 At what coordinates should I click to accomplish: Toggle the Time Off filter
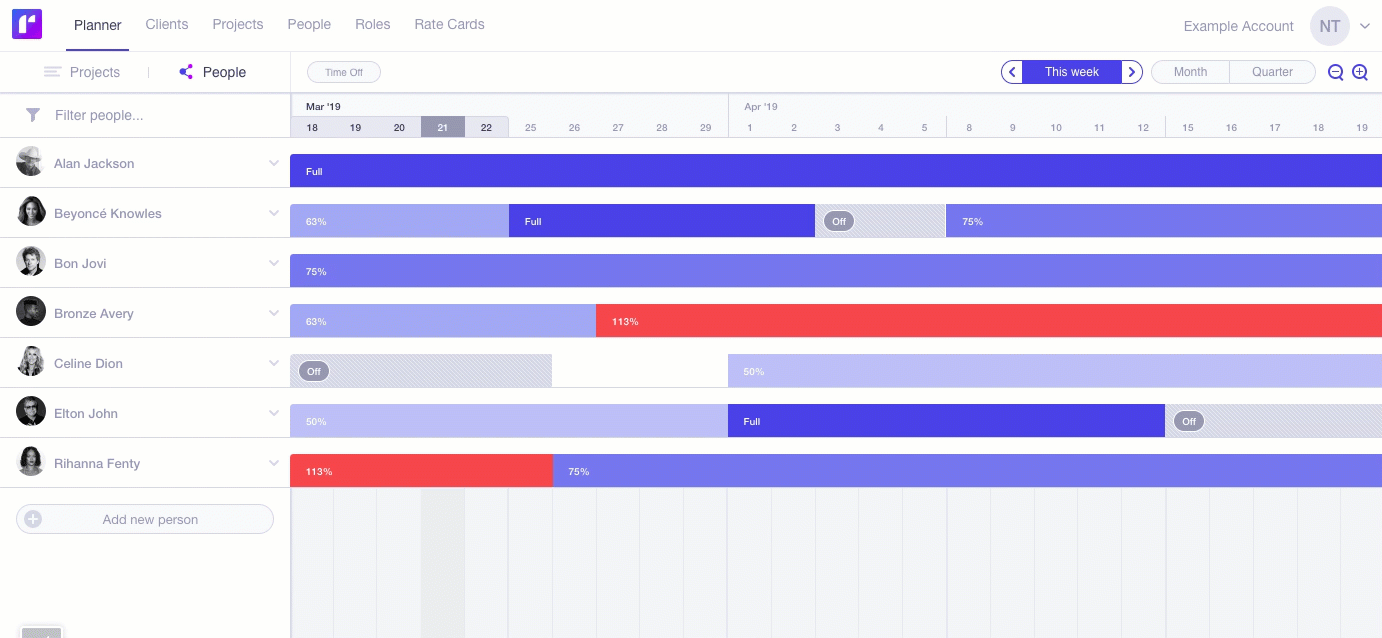pyautogui.click(x=343, y=72)
